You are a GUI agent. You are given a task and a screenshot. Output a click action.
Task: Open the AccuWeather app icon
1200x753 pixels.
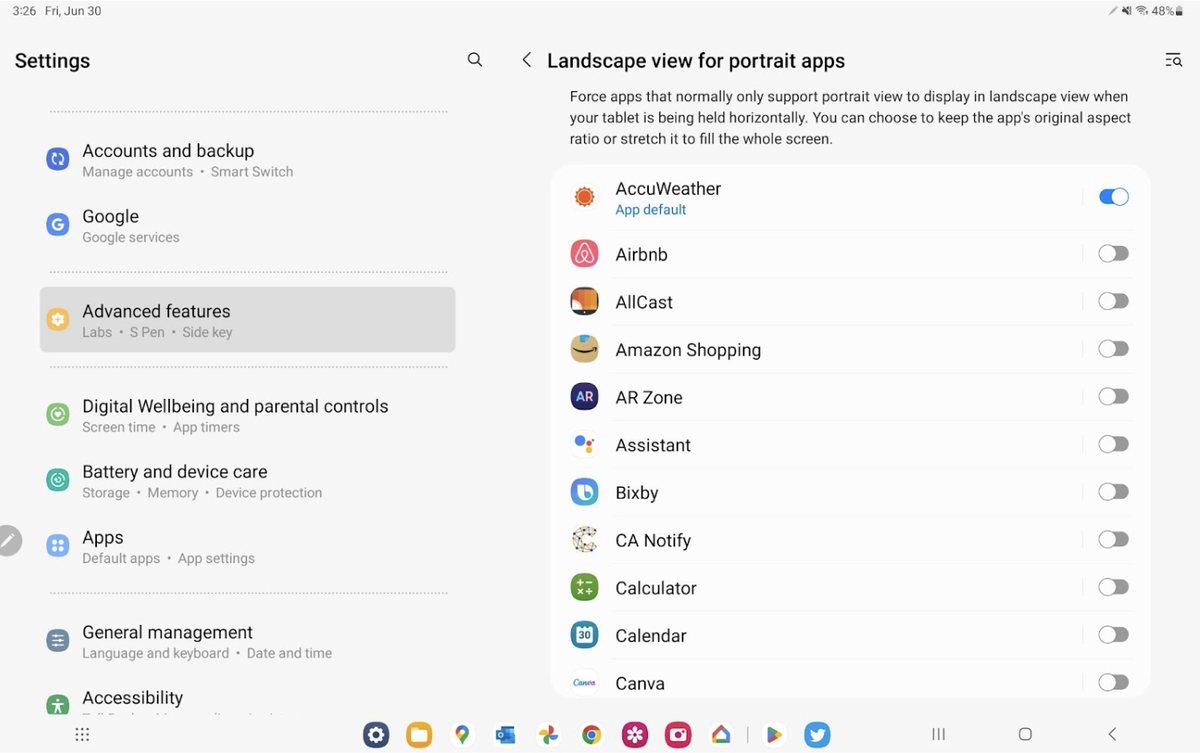(584, 196)
